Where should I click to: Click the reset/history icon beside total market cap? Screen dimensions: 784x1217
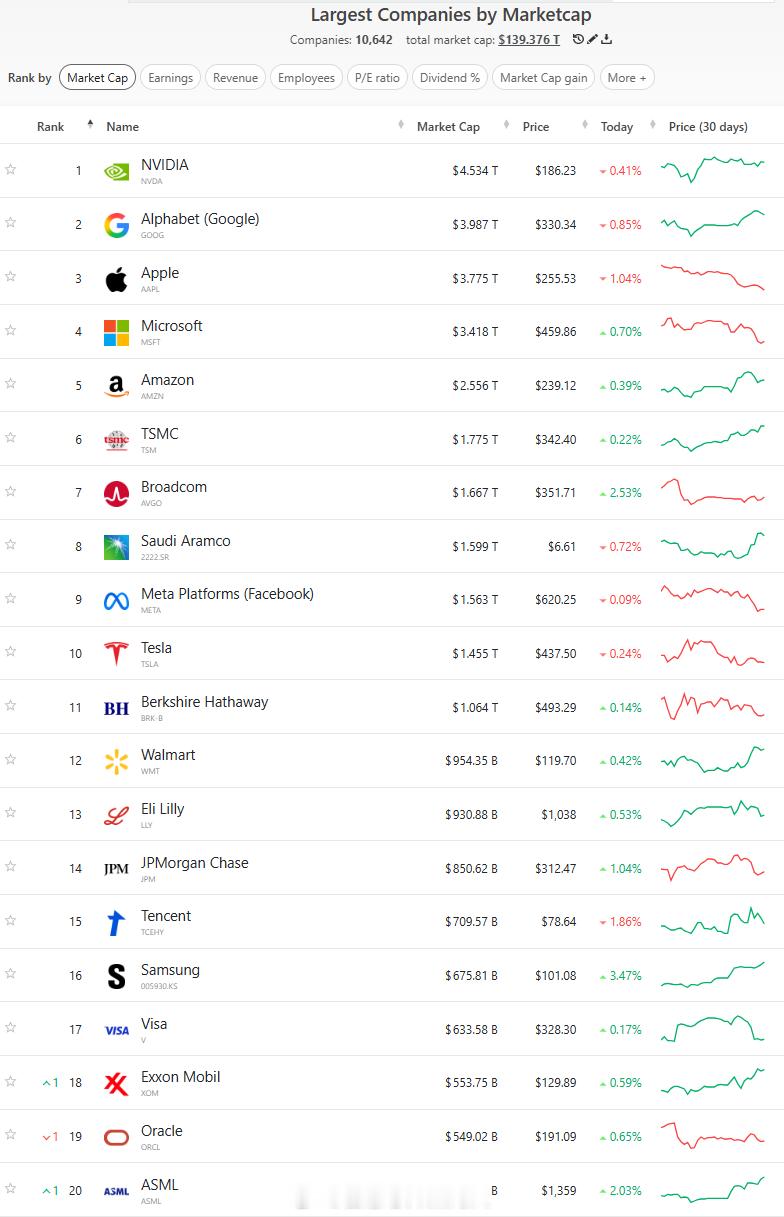point(578,39)
